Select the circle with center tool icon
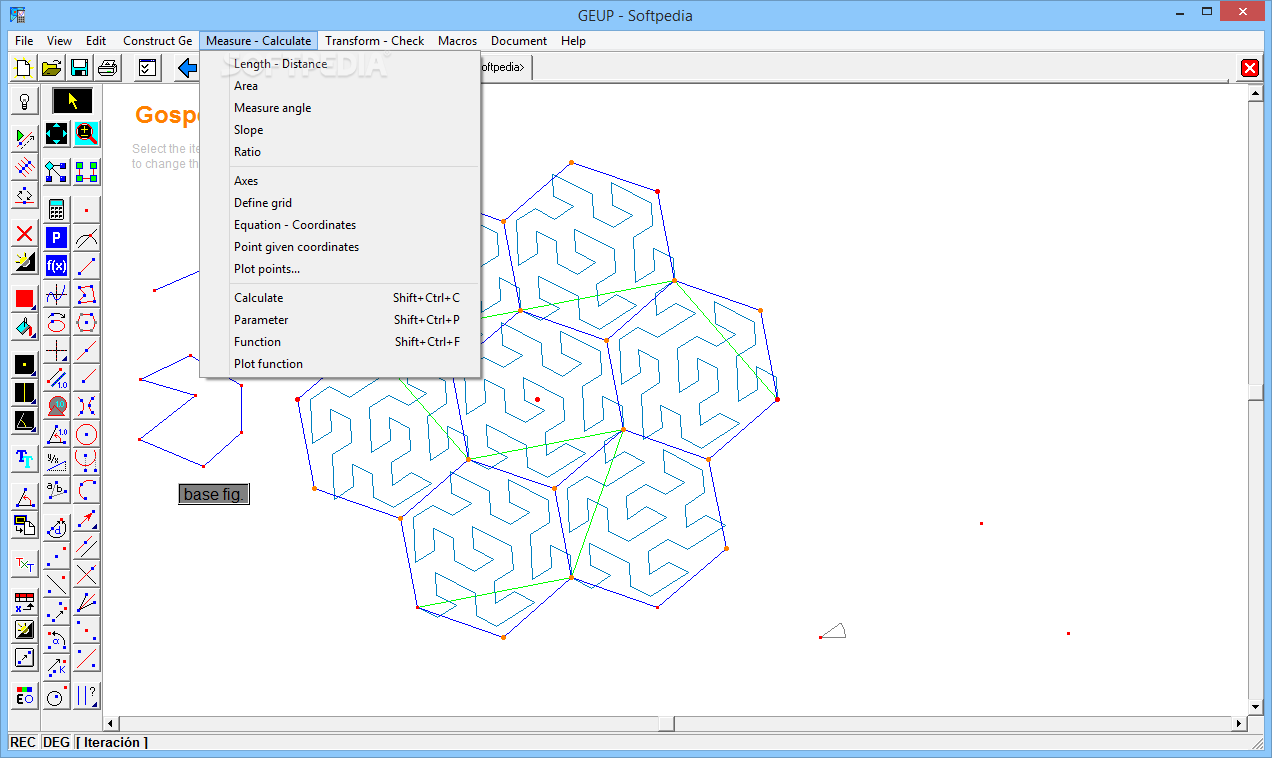 coord(87,434)
